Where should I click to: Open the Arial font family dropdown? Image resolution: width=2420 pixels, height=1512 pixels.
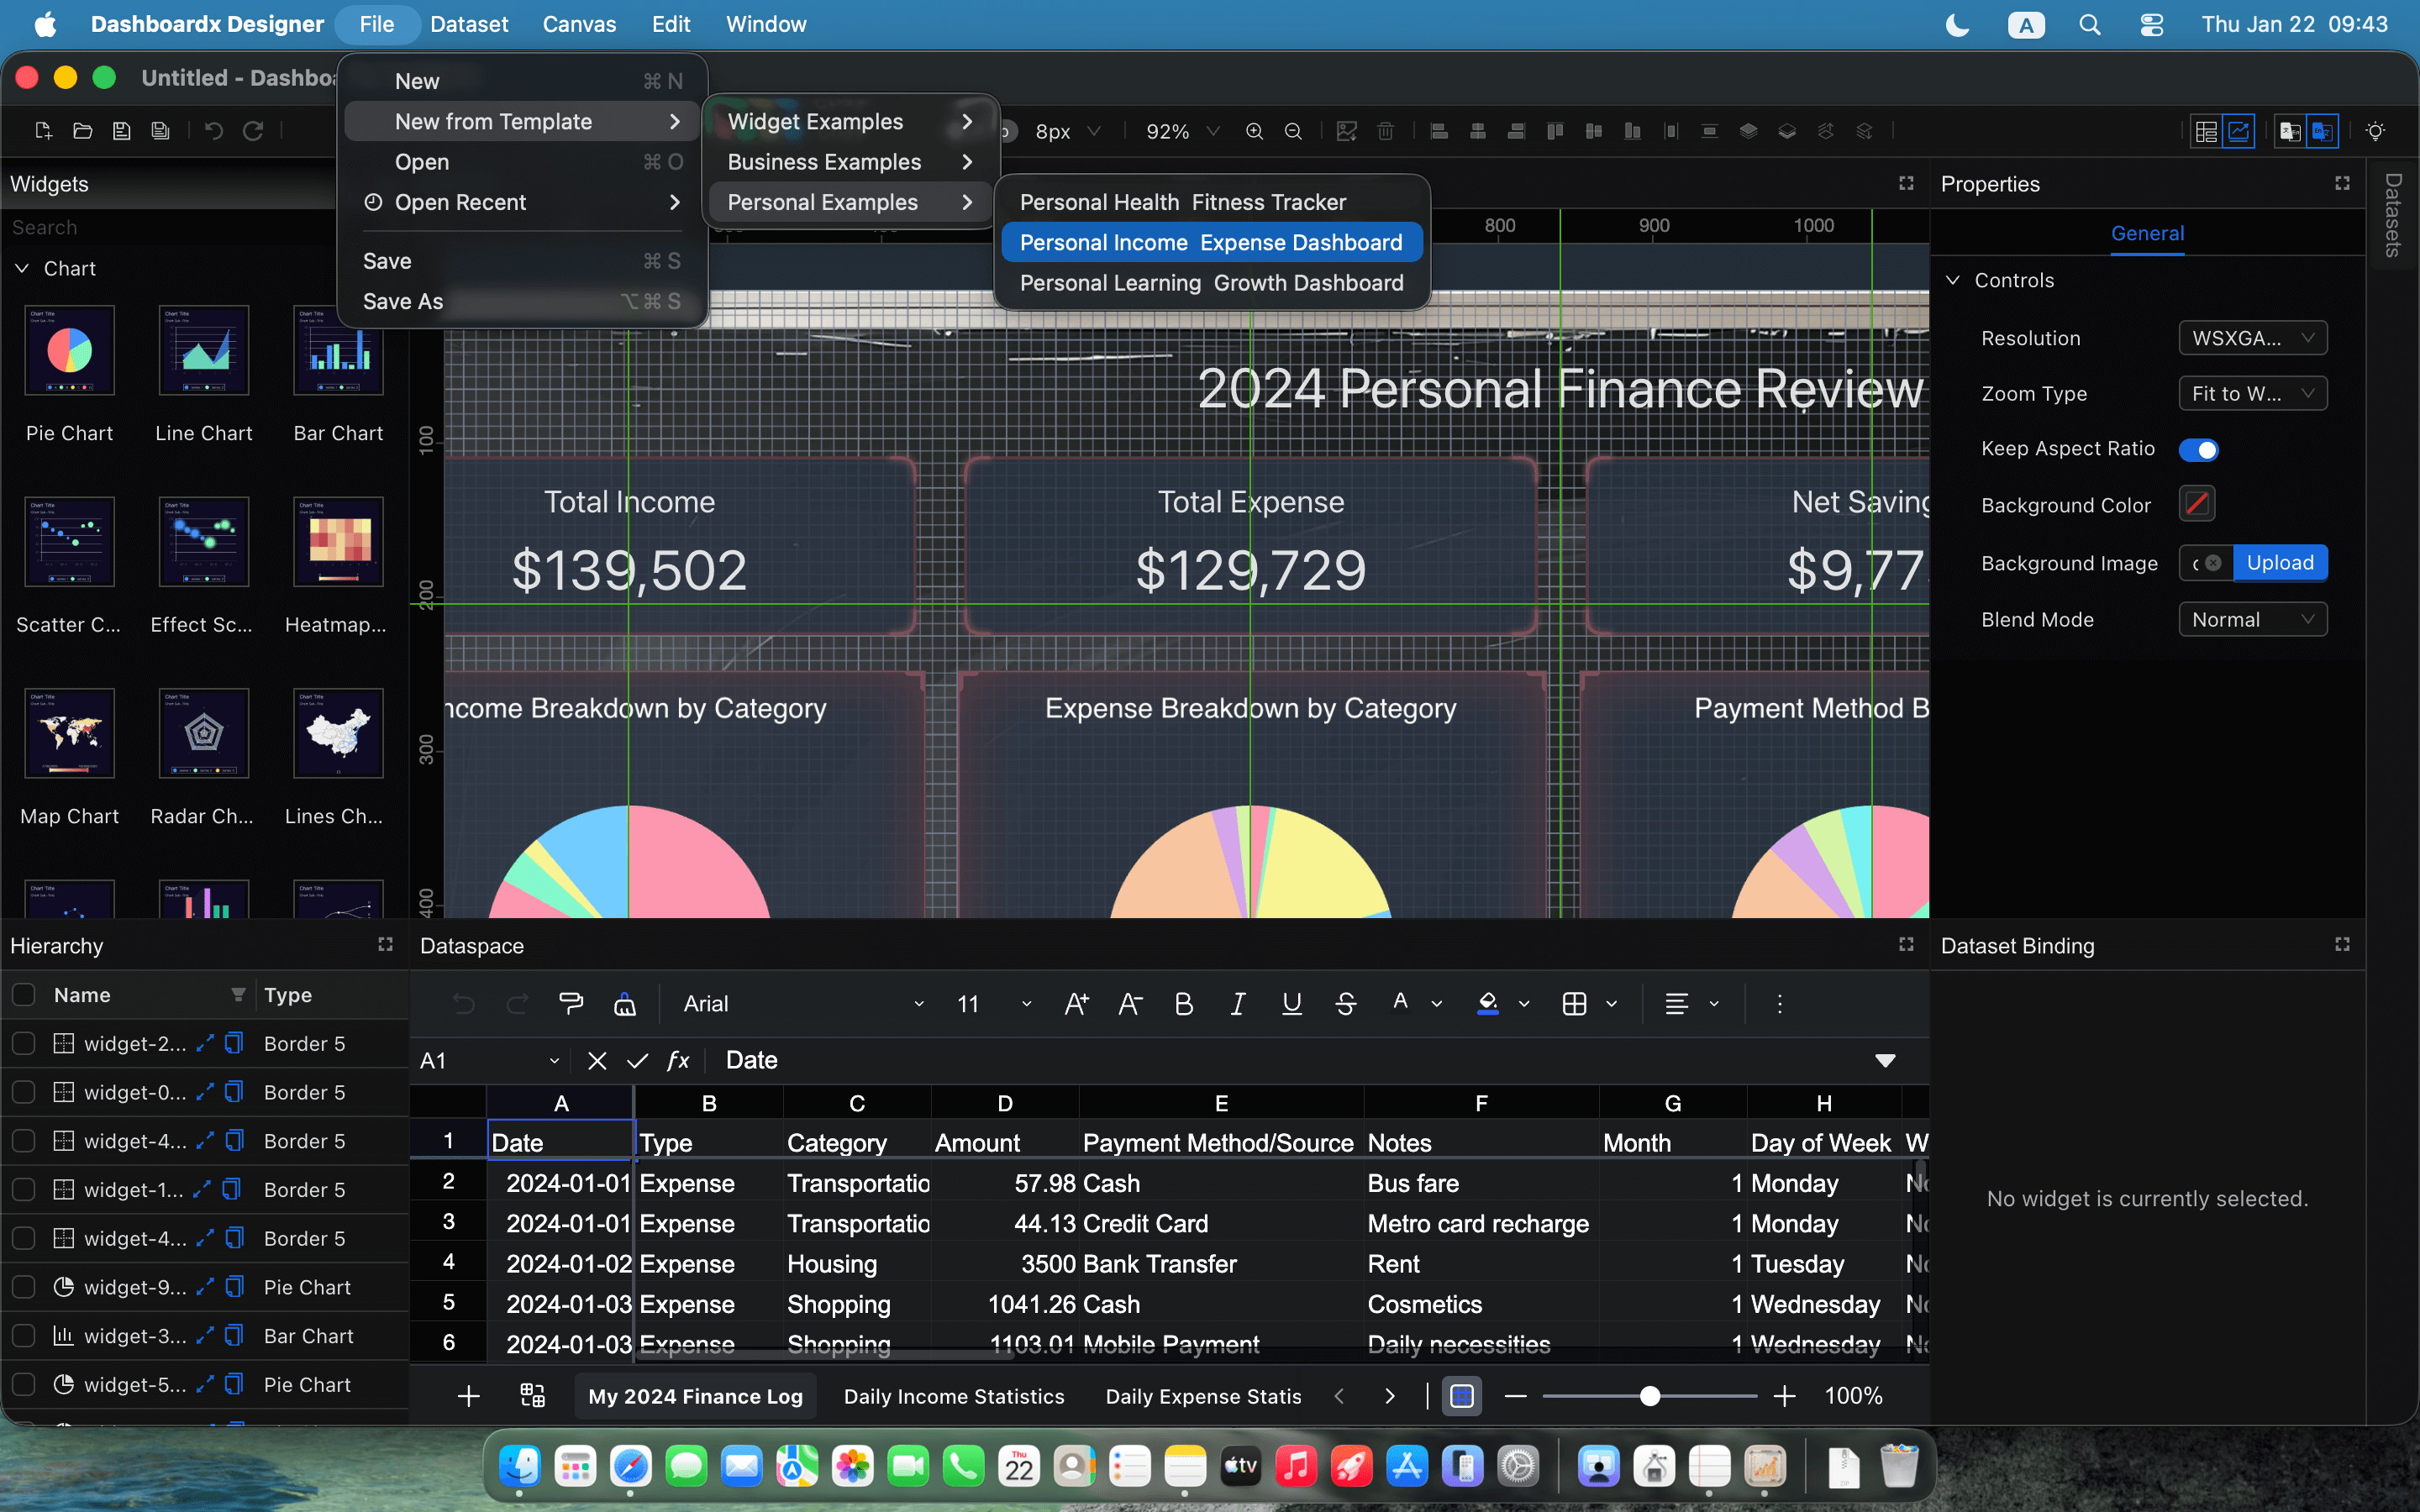803,1004
